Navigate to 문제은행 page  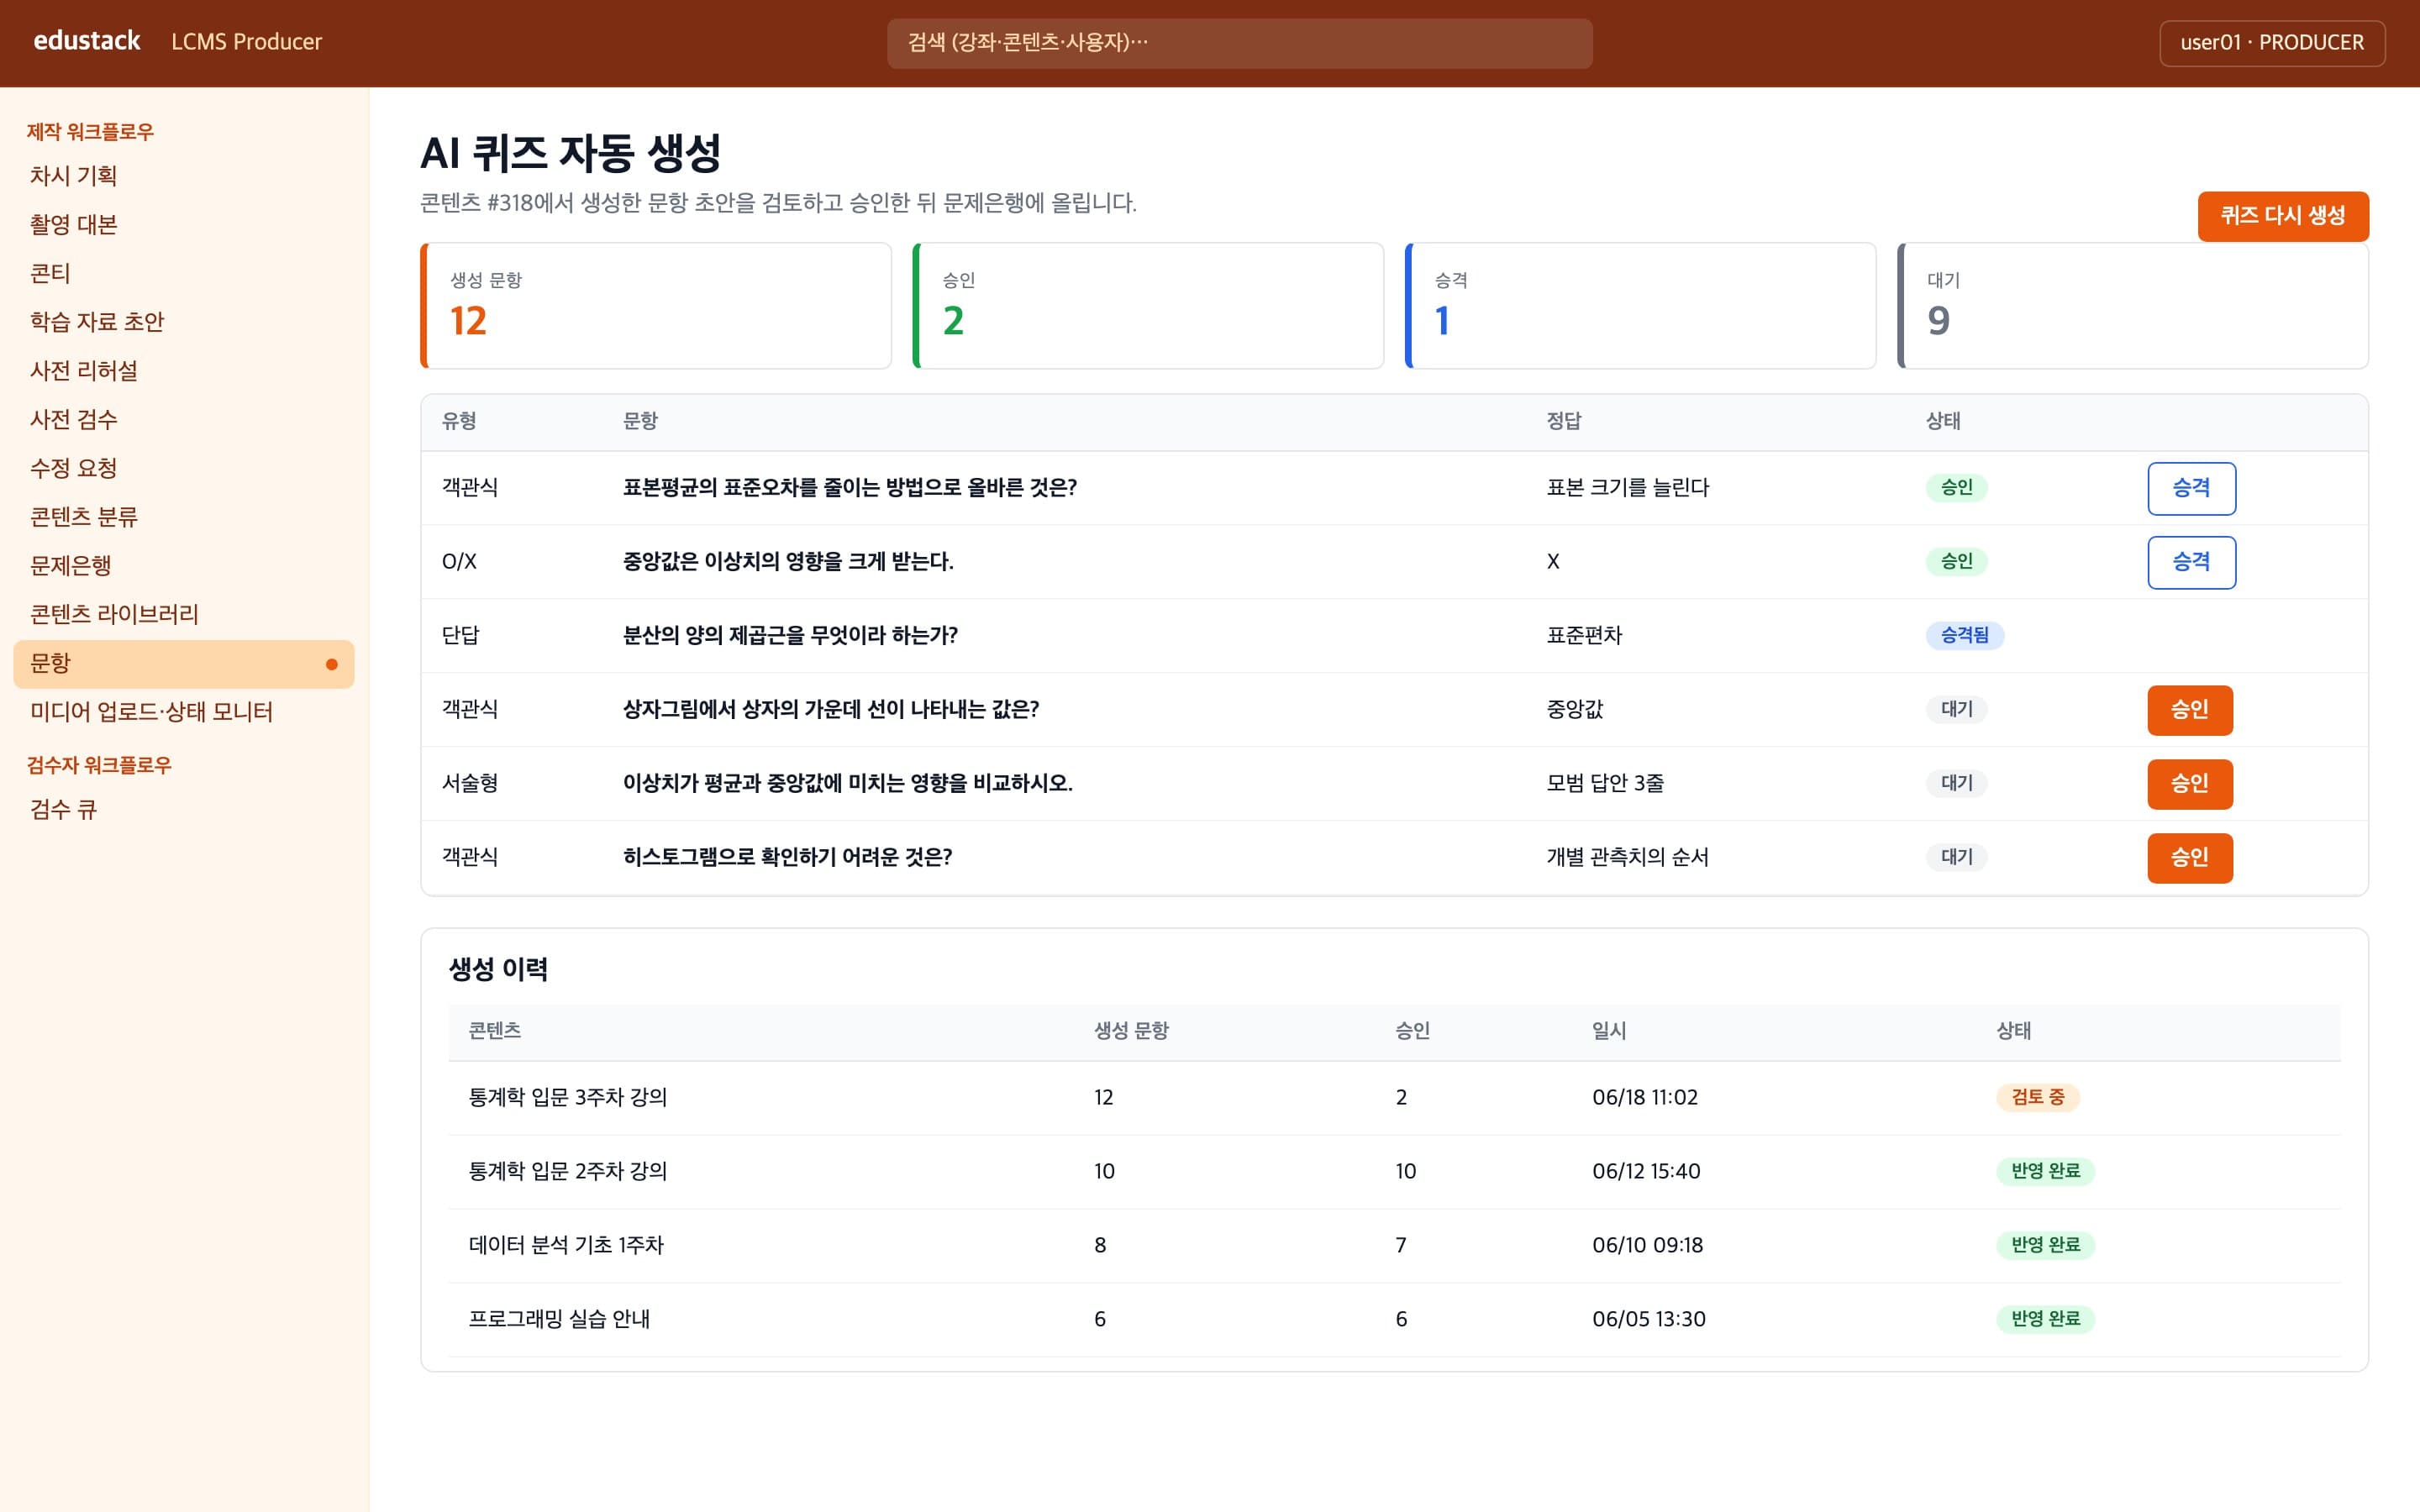click(184, 566)
